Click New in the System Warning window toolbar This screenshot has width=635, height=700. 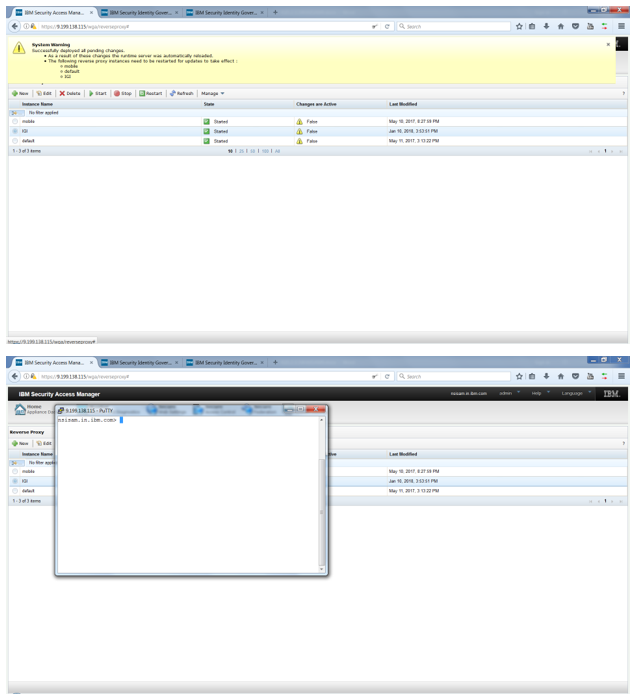(20, 93)
